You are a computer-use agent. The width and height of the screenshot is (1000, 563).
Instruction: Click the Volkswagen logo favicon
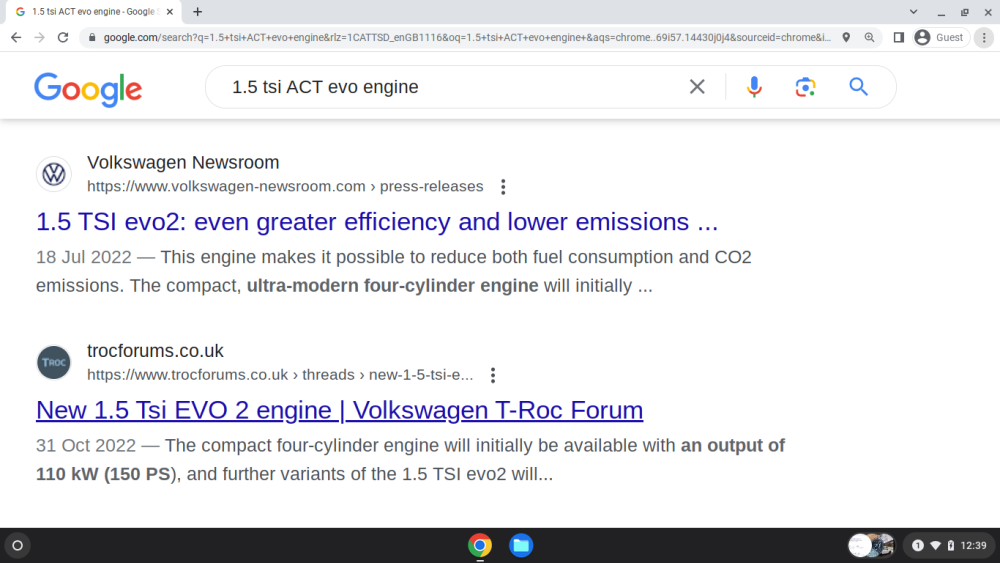pos(54,174)
